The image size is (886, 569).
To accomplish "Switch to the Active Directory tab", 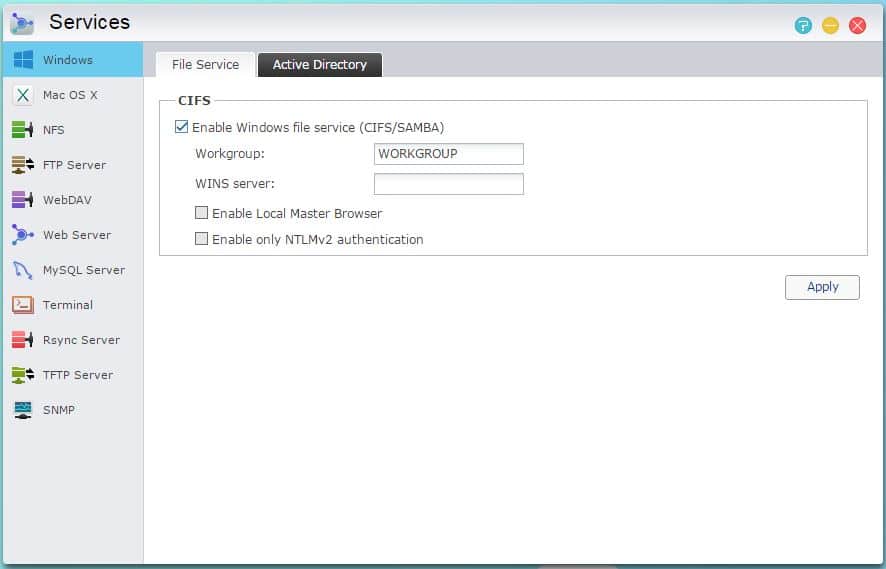I will point(320,65).
